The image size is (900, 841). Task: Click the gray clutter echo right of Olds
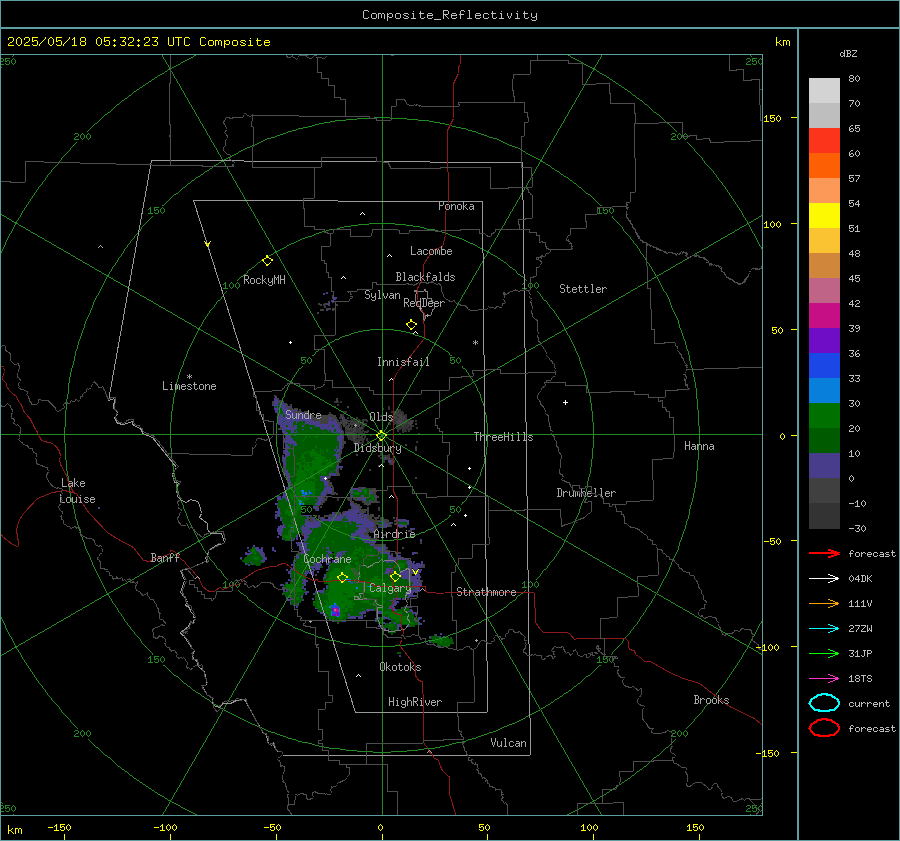pyautogui.click(x=404, y=421)
